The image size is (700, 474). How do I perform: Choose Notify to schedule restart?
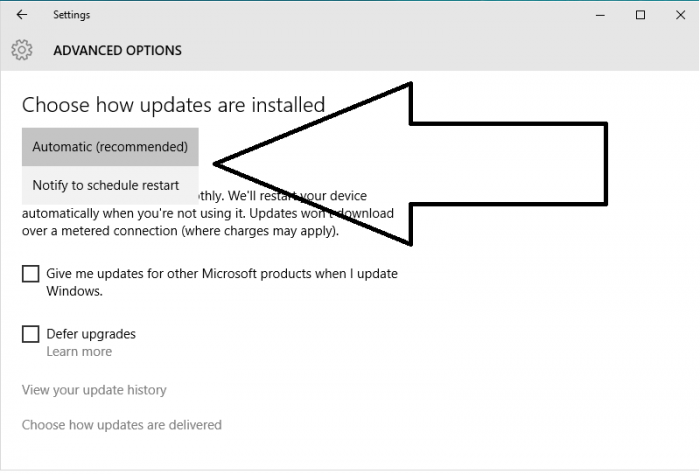pos(106,185)
